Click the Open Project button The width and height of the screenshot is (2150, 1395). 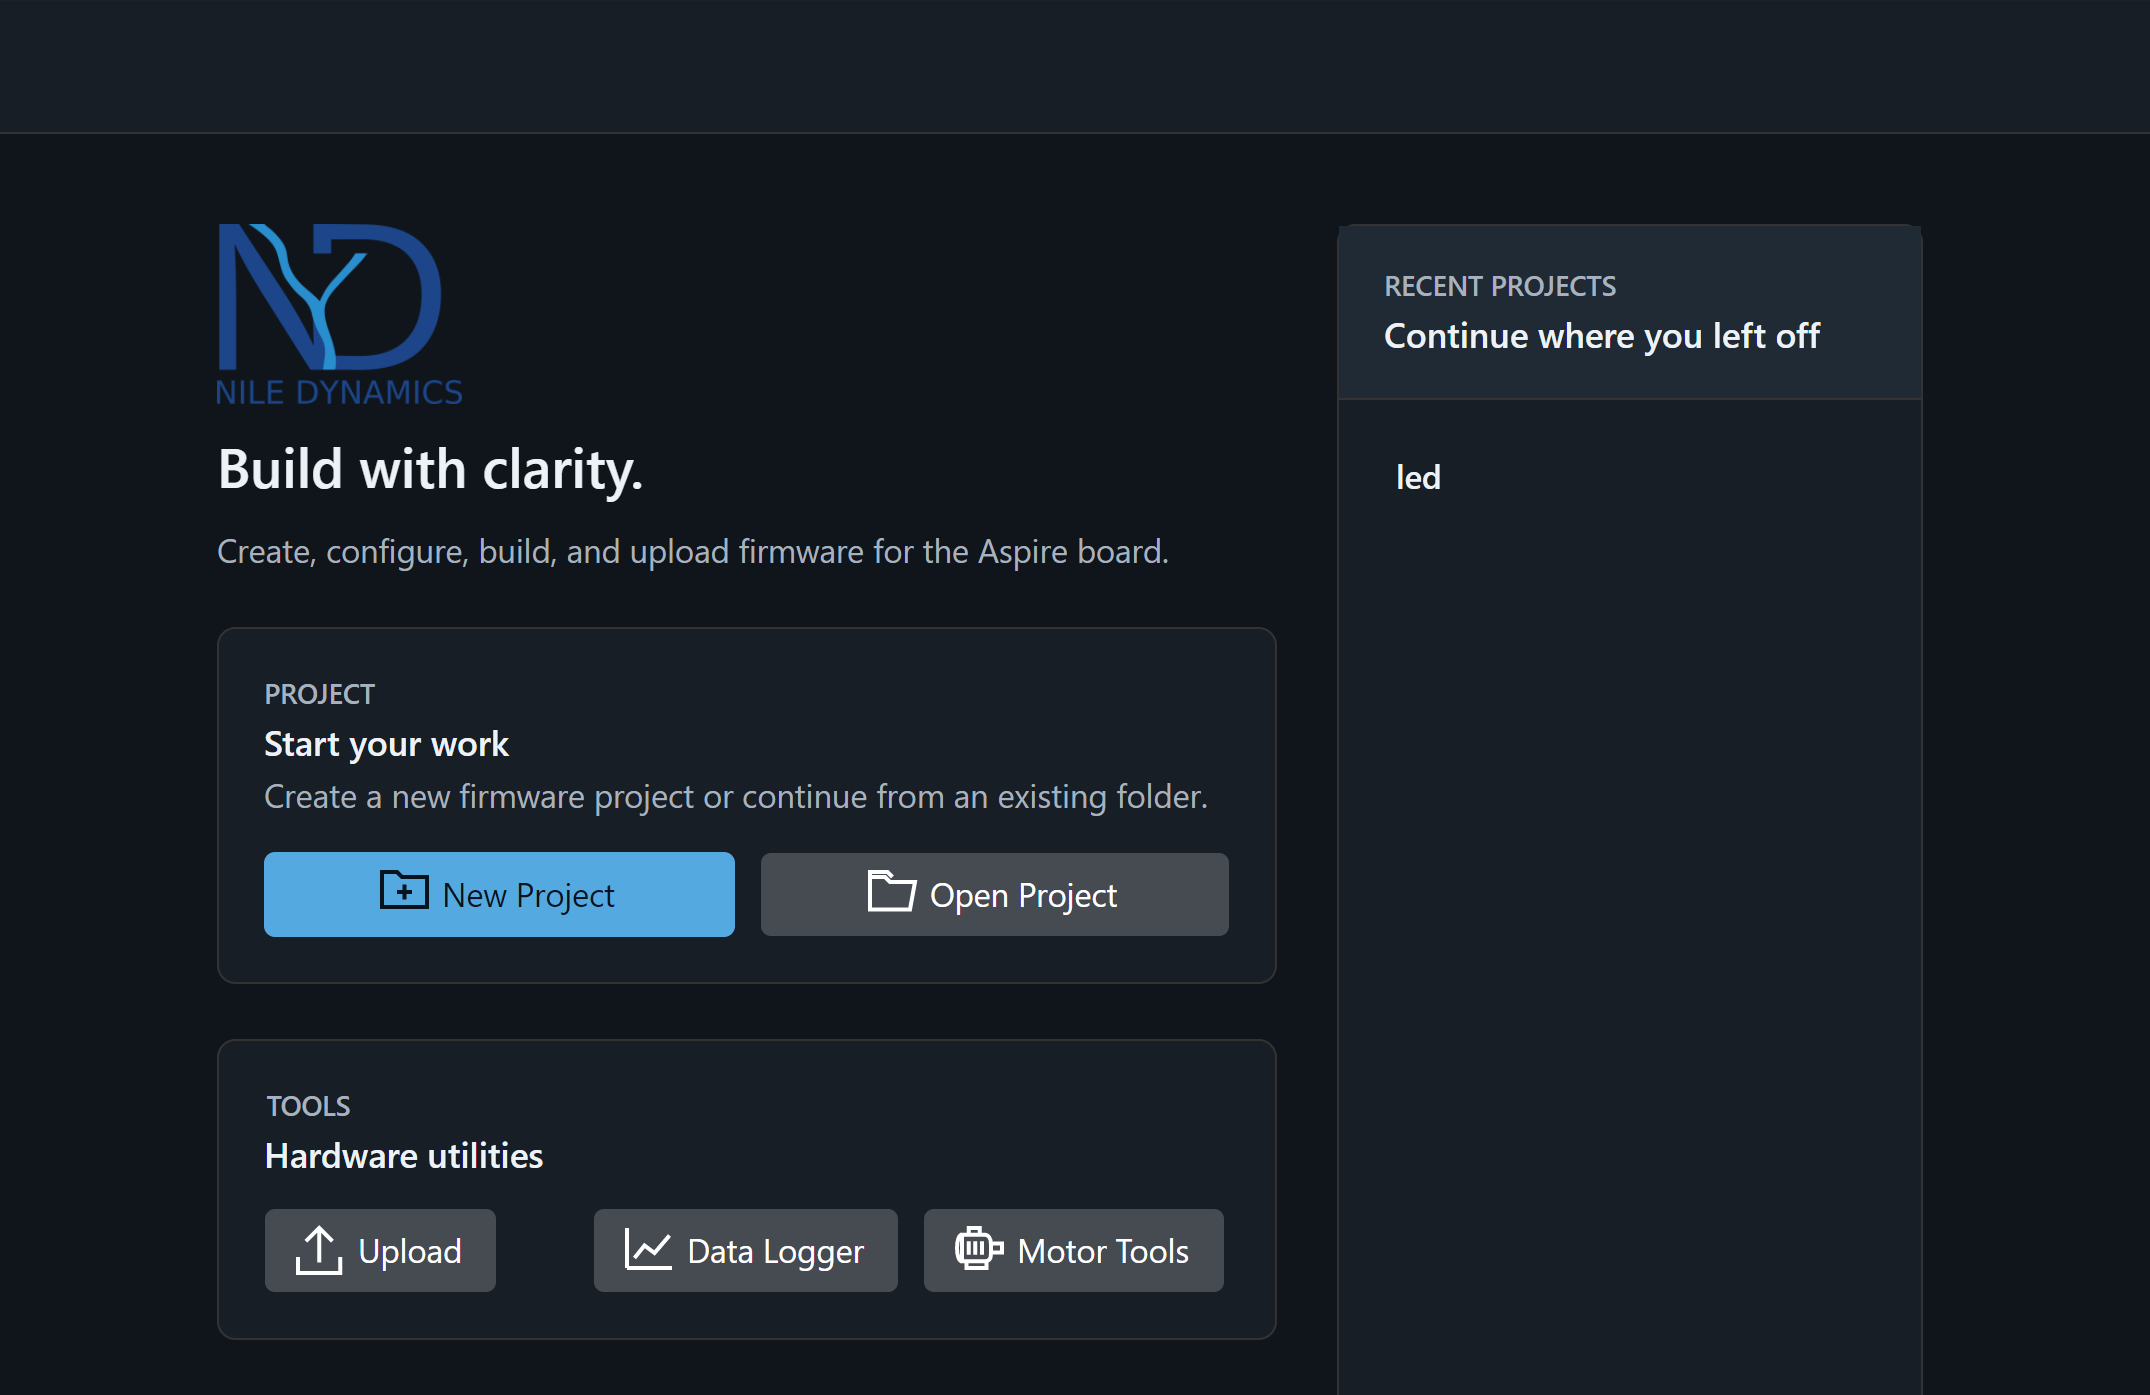(994, 894)
